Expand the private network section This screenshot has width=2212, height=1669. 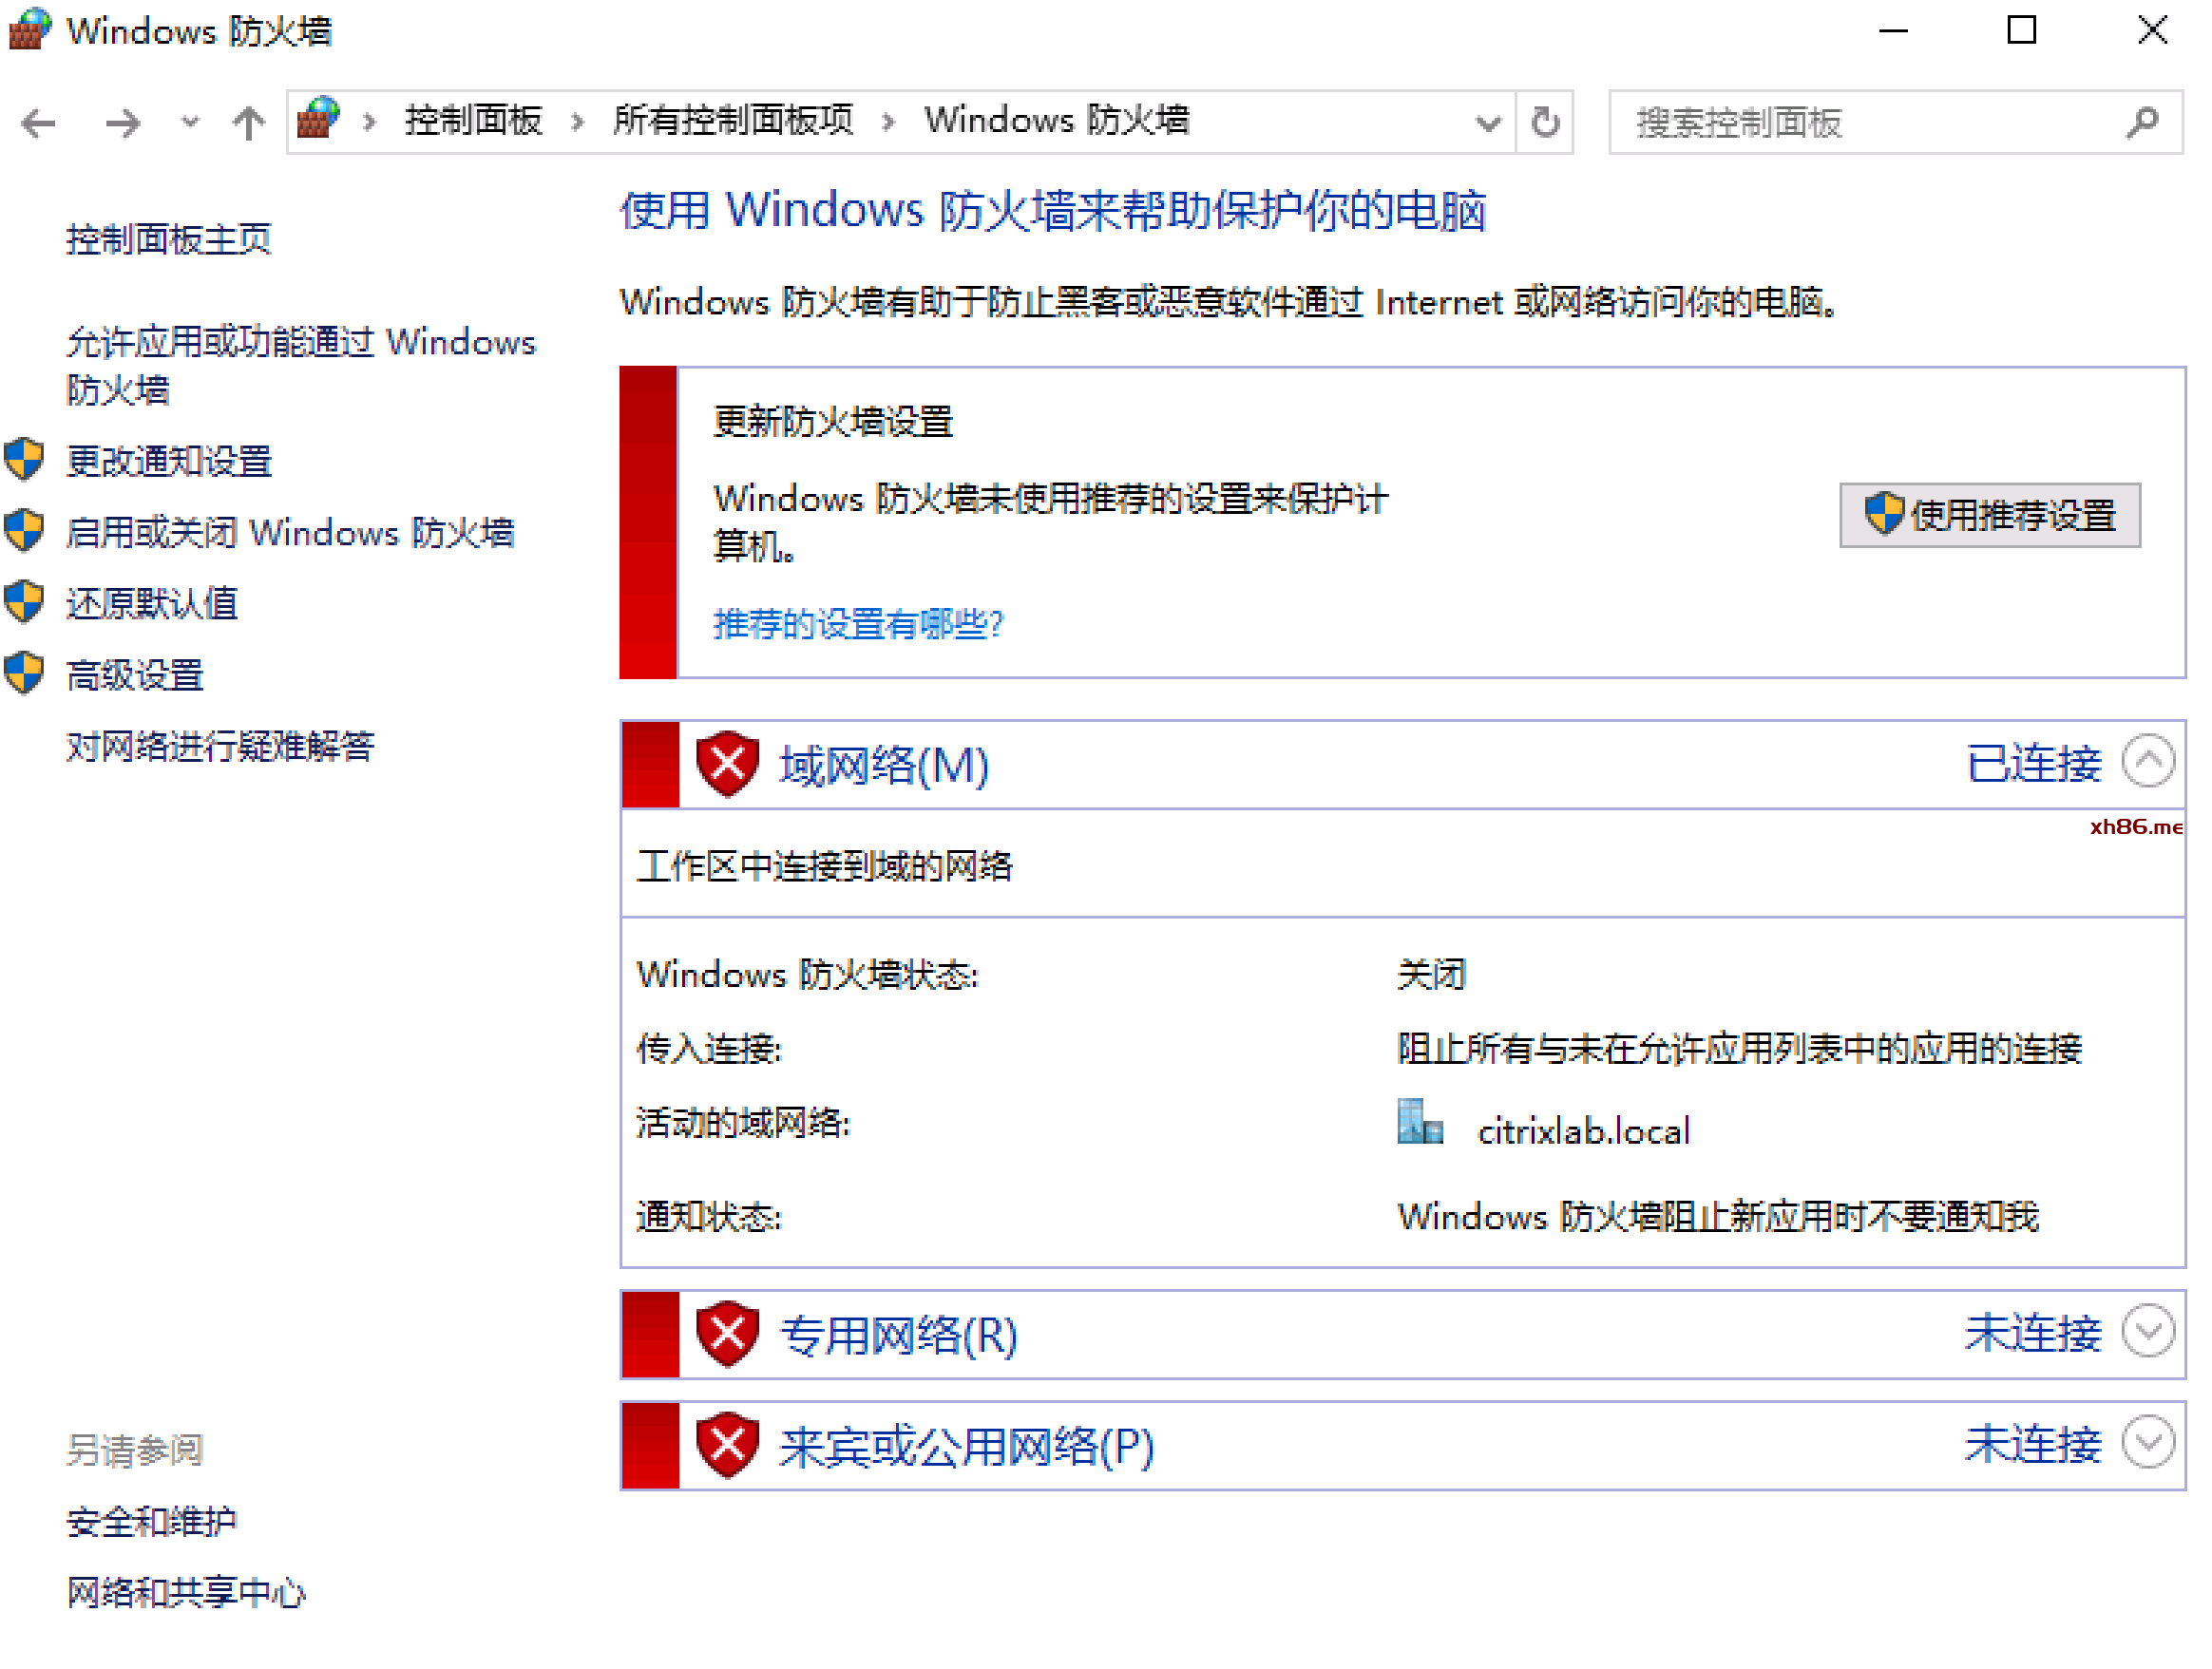2148,1332
